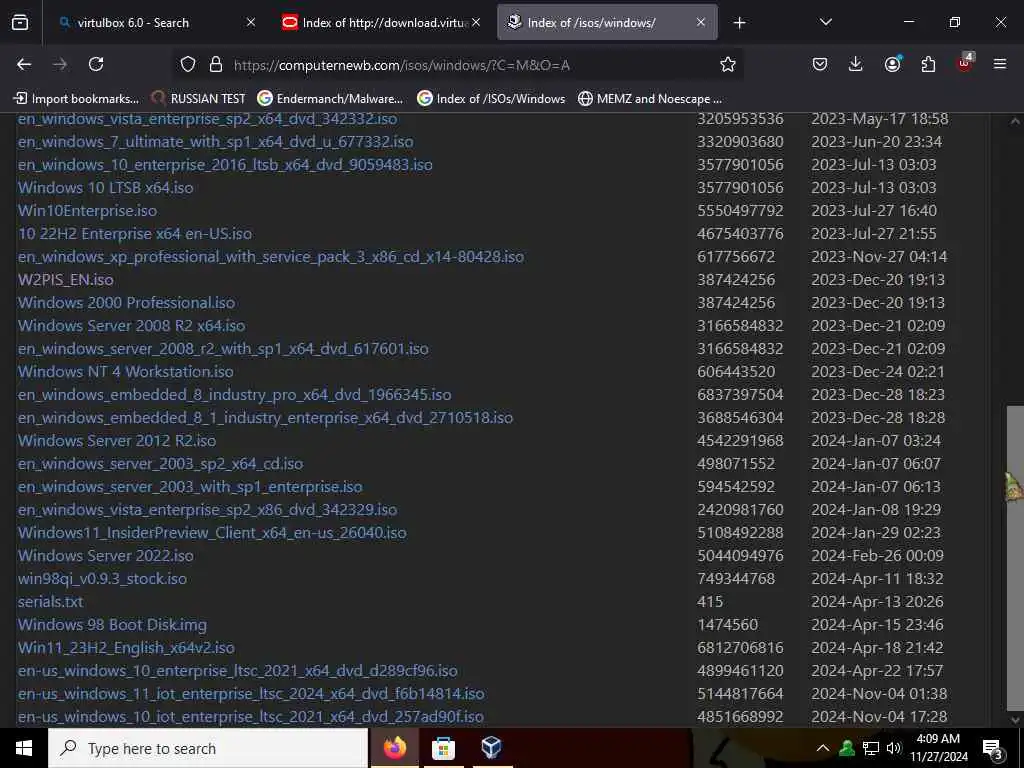This screenshot has height=768, width=1024.
Task: Open serials.txt file link
Action: click(x=50, y=601)
